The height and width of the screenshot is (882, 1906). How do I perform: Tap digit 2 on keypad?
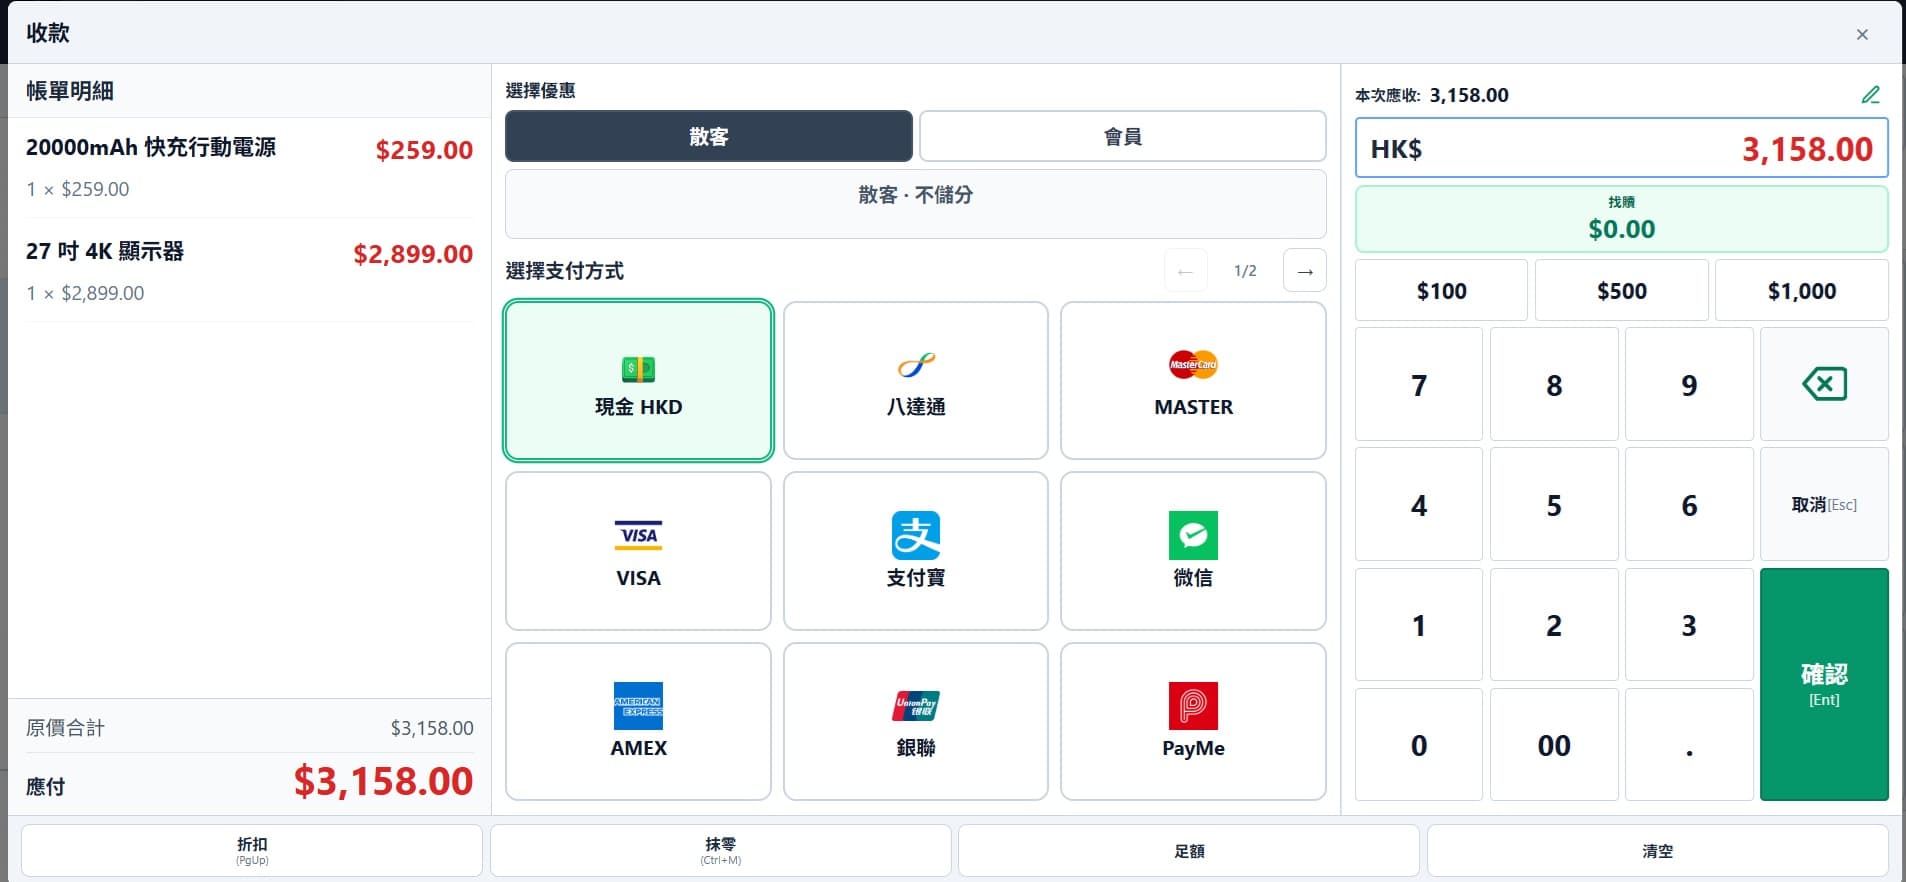pyautogui.click(x=1553, y=624)
